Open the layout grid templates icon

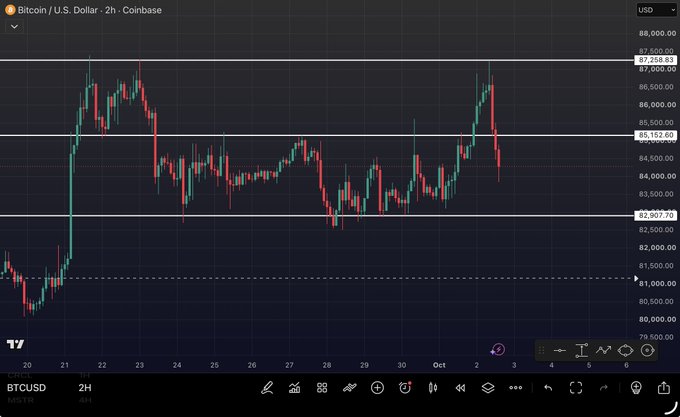point(322,388)
